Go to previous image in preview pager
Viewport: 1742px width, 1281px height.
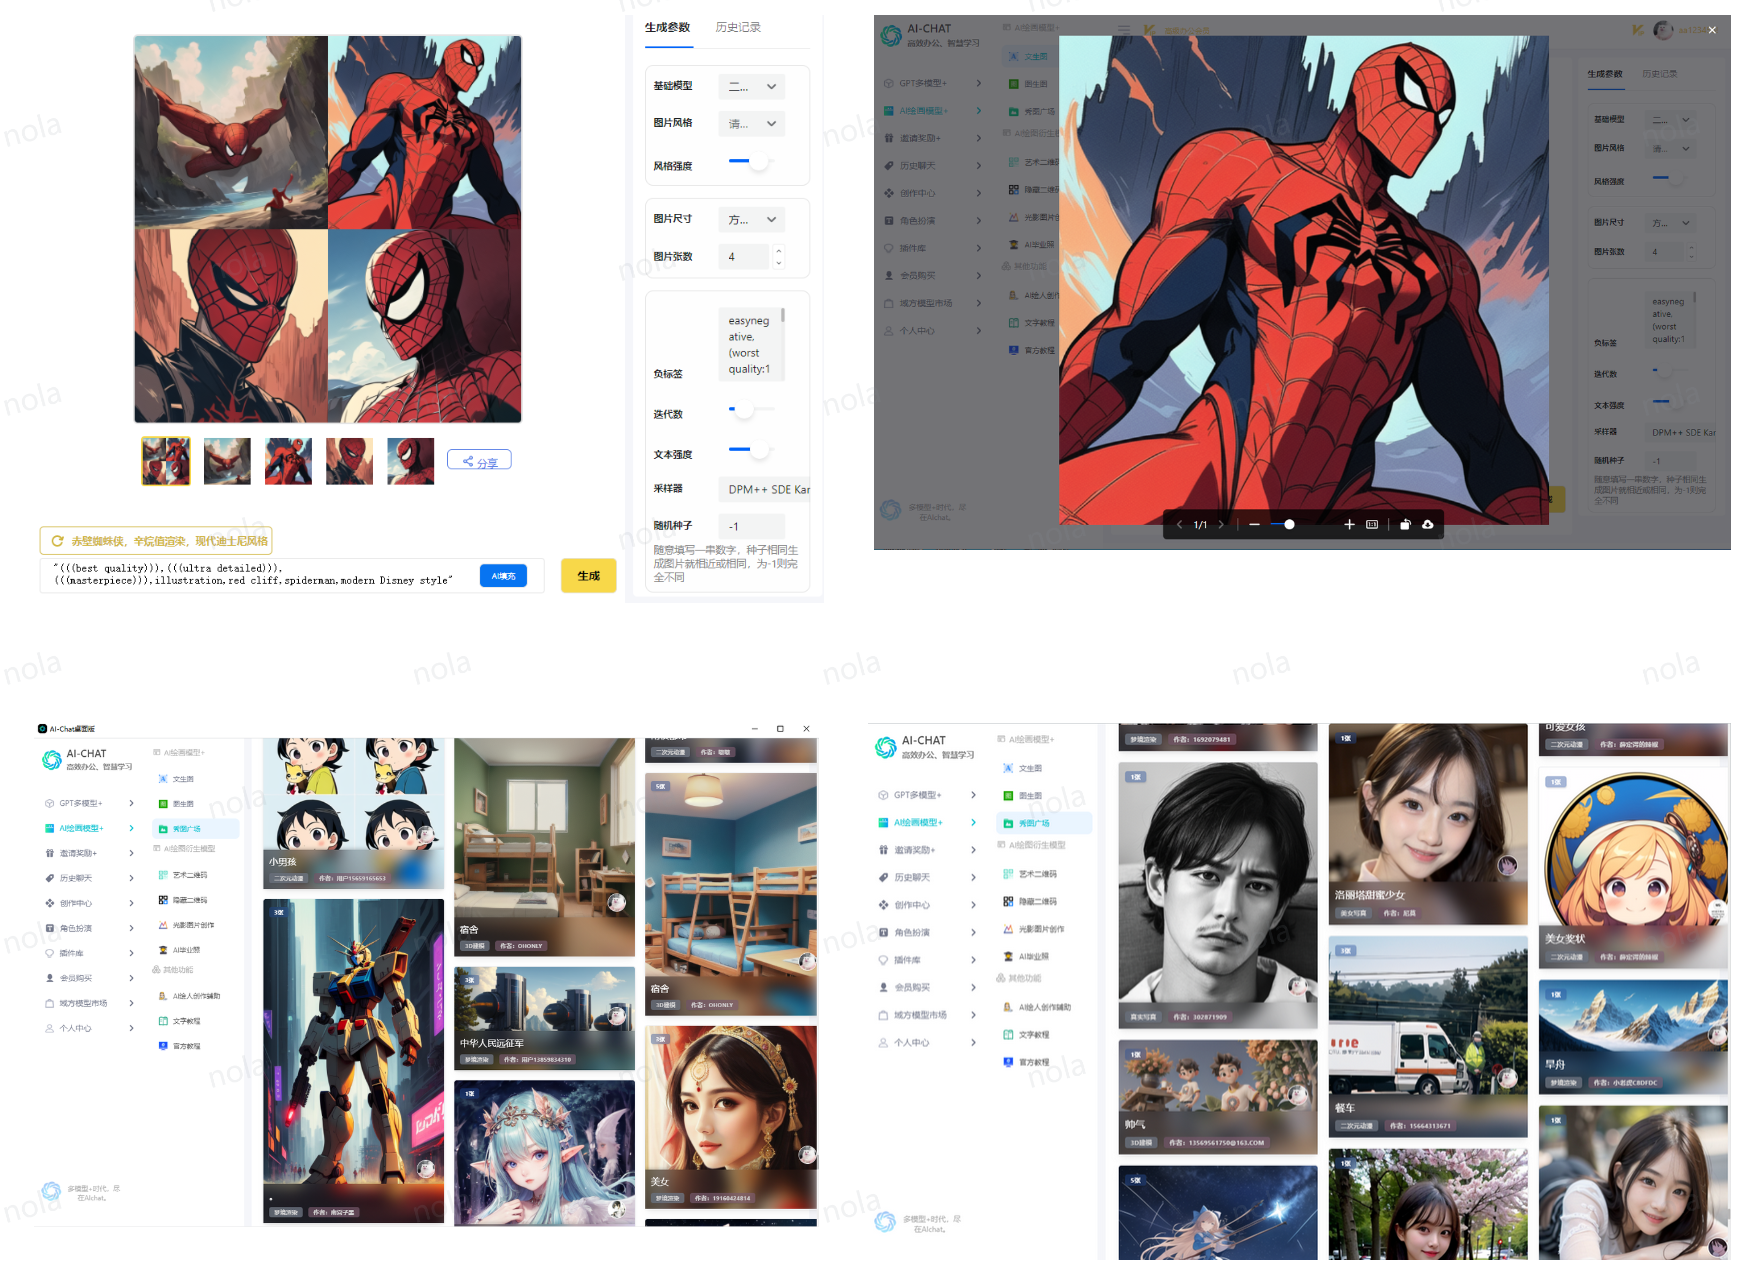point(1180,524)
